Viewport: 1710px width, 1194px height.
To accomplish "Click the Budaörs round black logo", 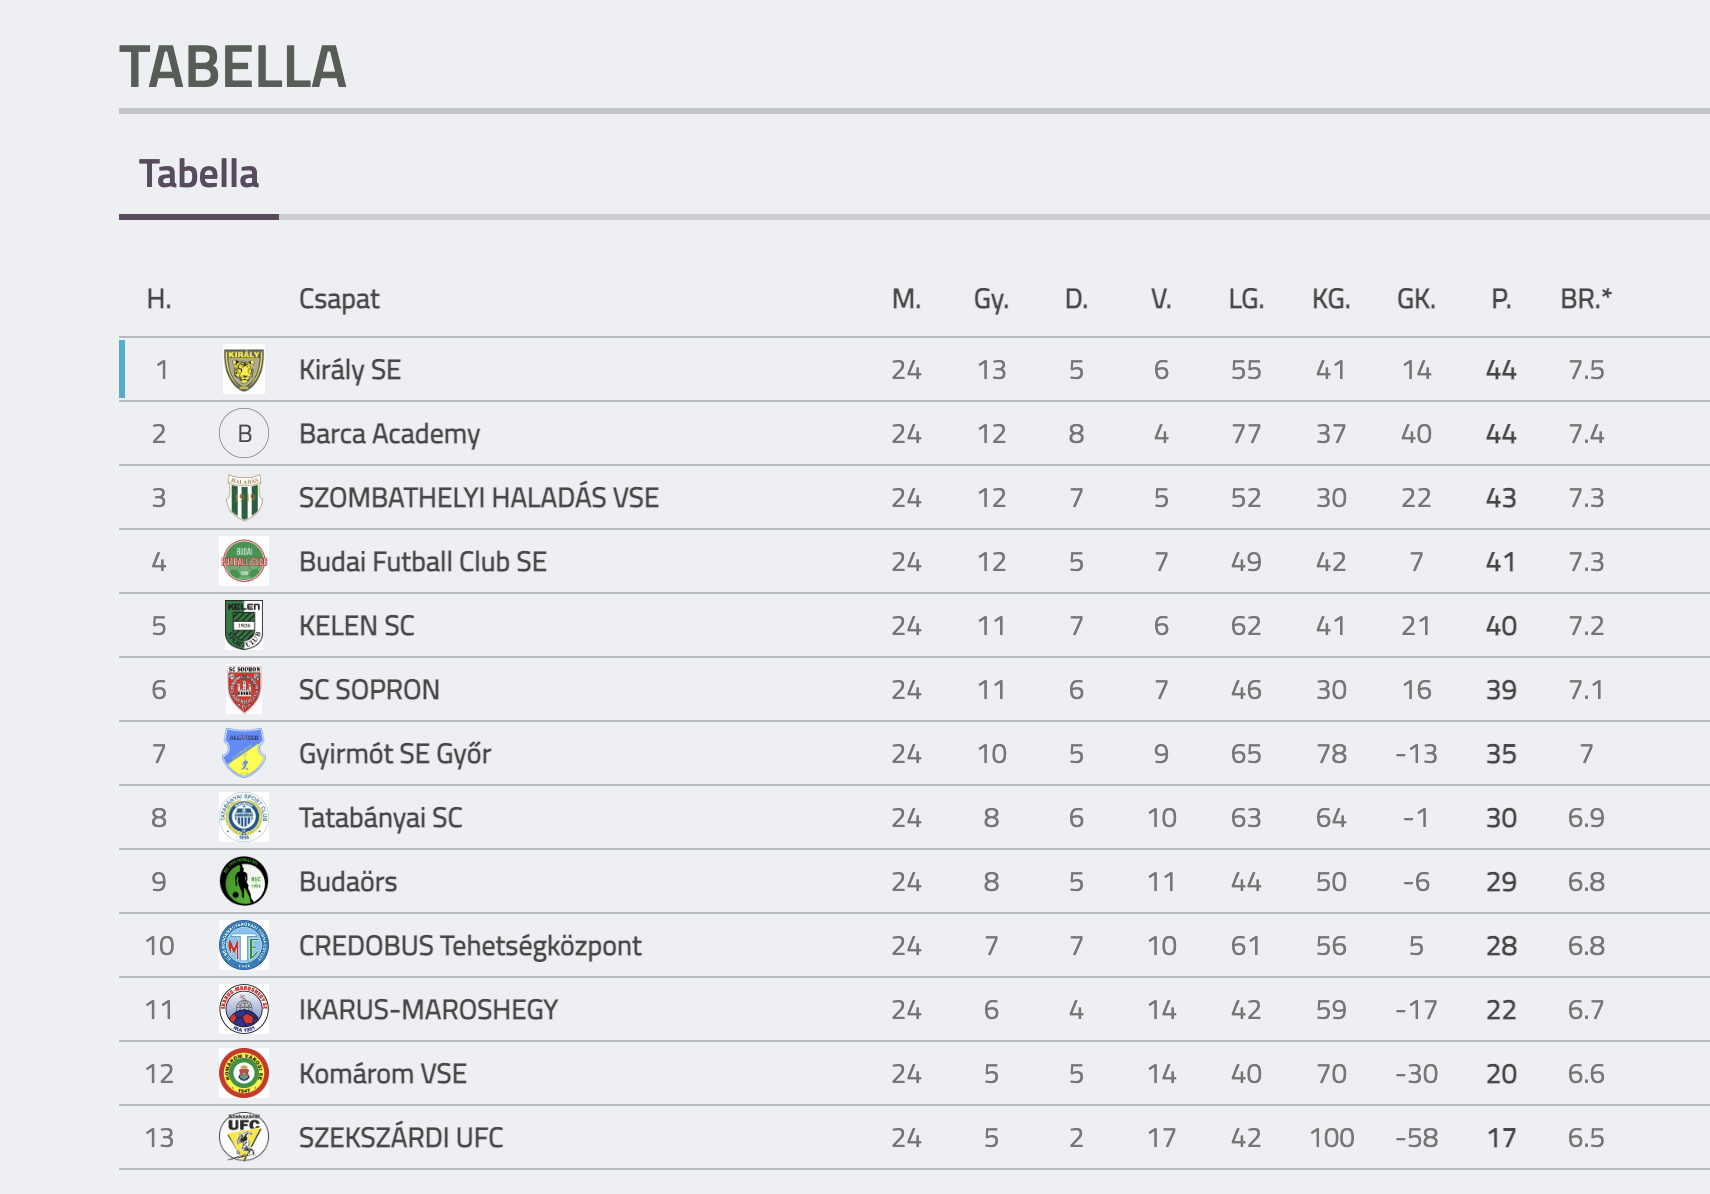I will [x=244, y=882].
